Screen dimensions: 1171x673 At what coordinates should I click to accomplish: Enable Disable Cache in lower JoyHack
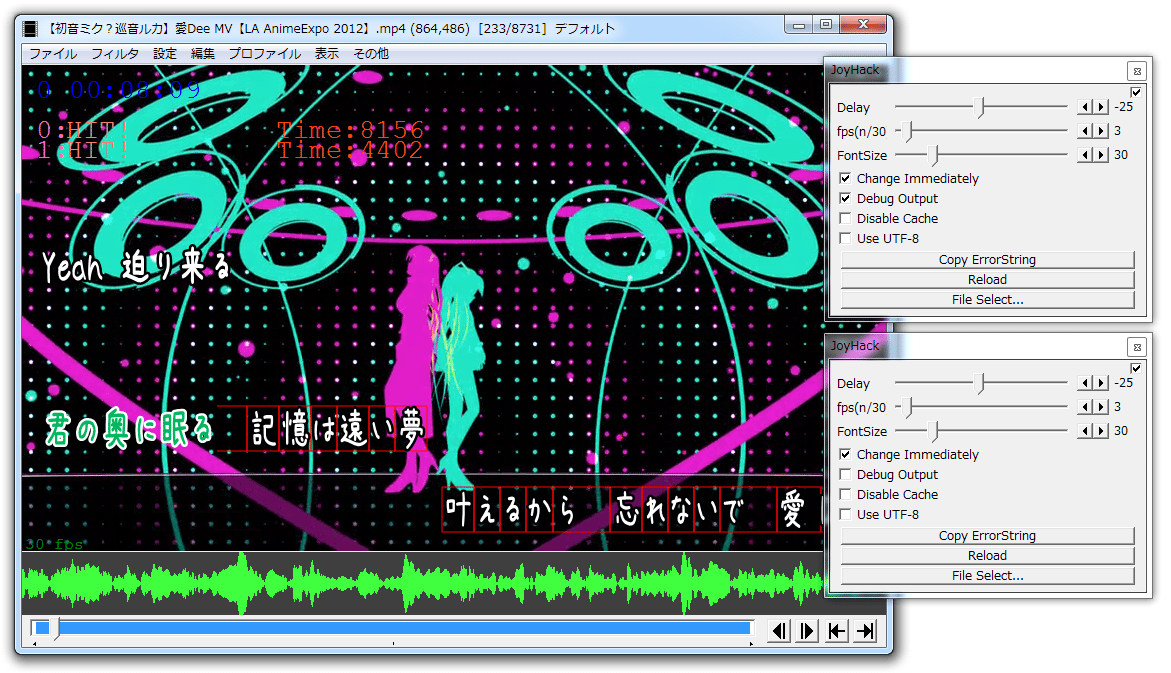click(x=845, y=494)
